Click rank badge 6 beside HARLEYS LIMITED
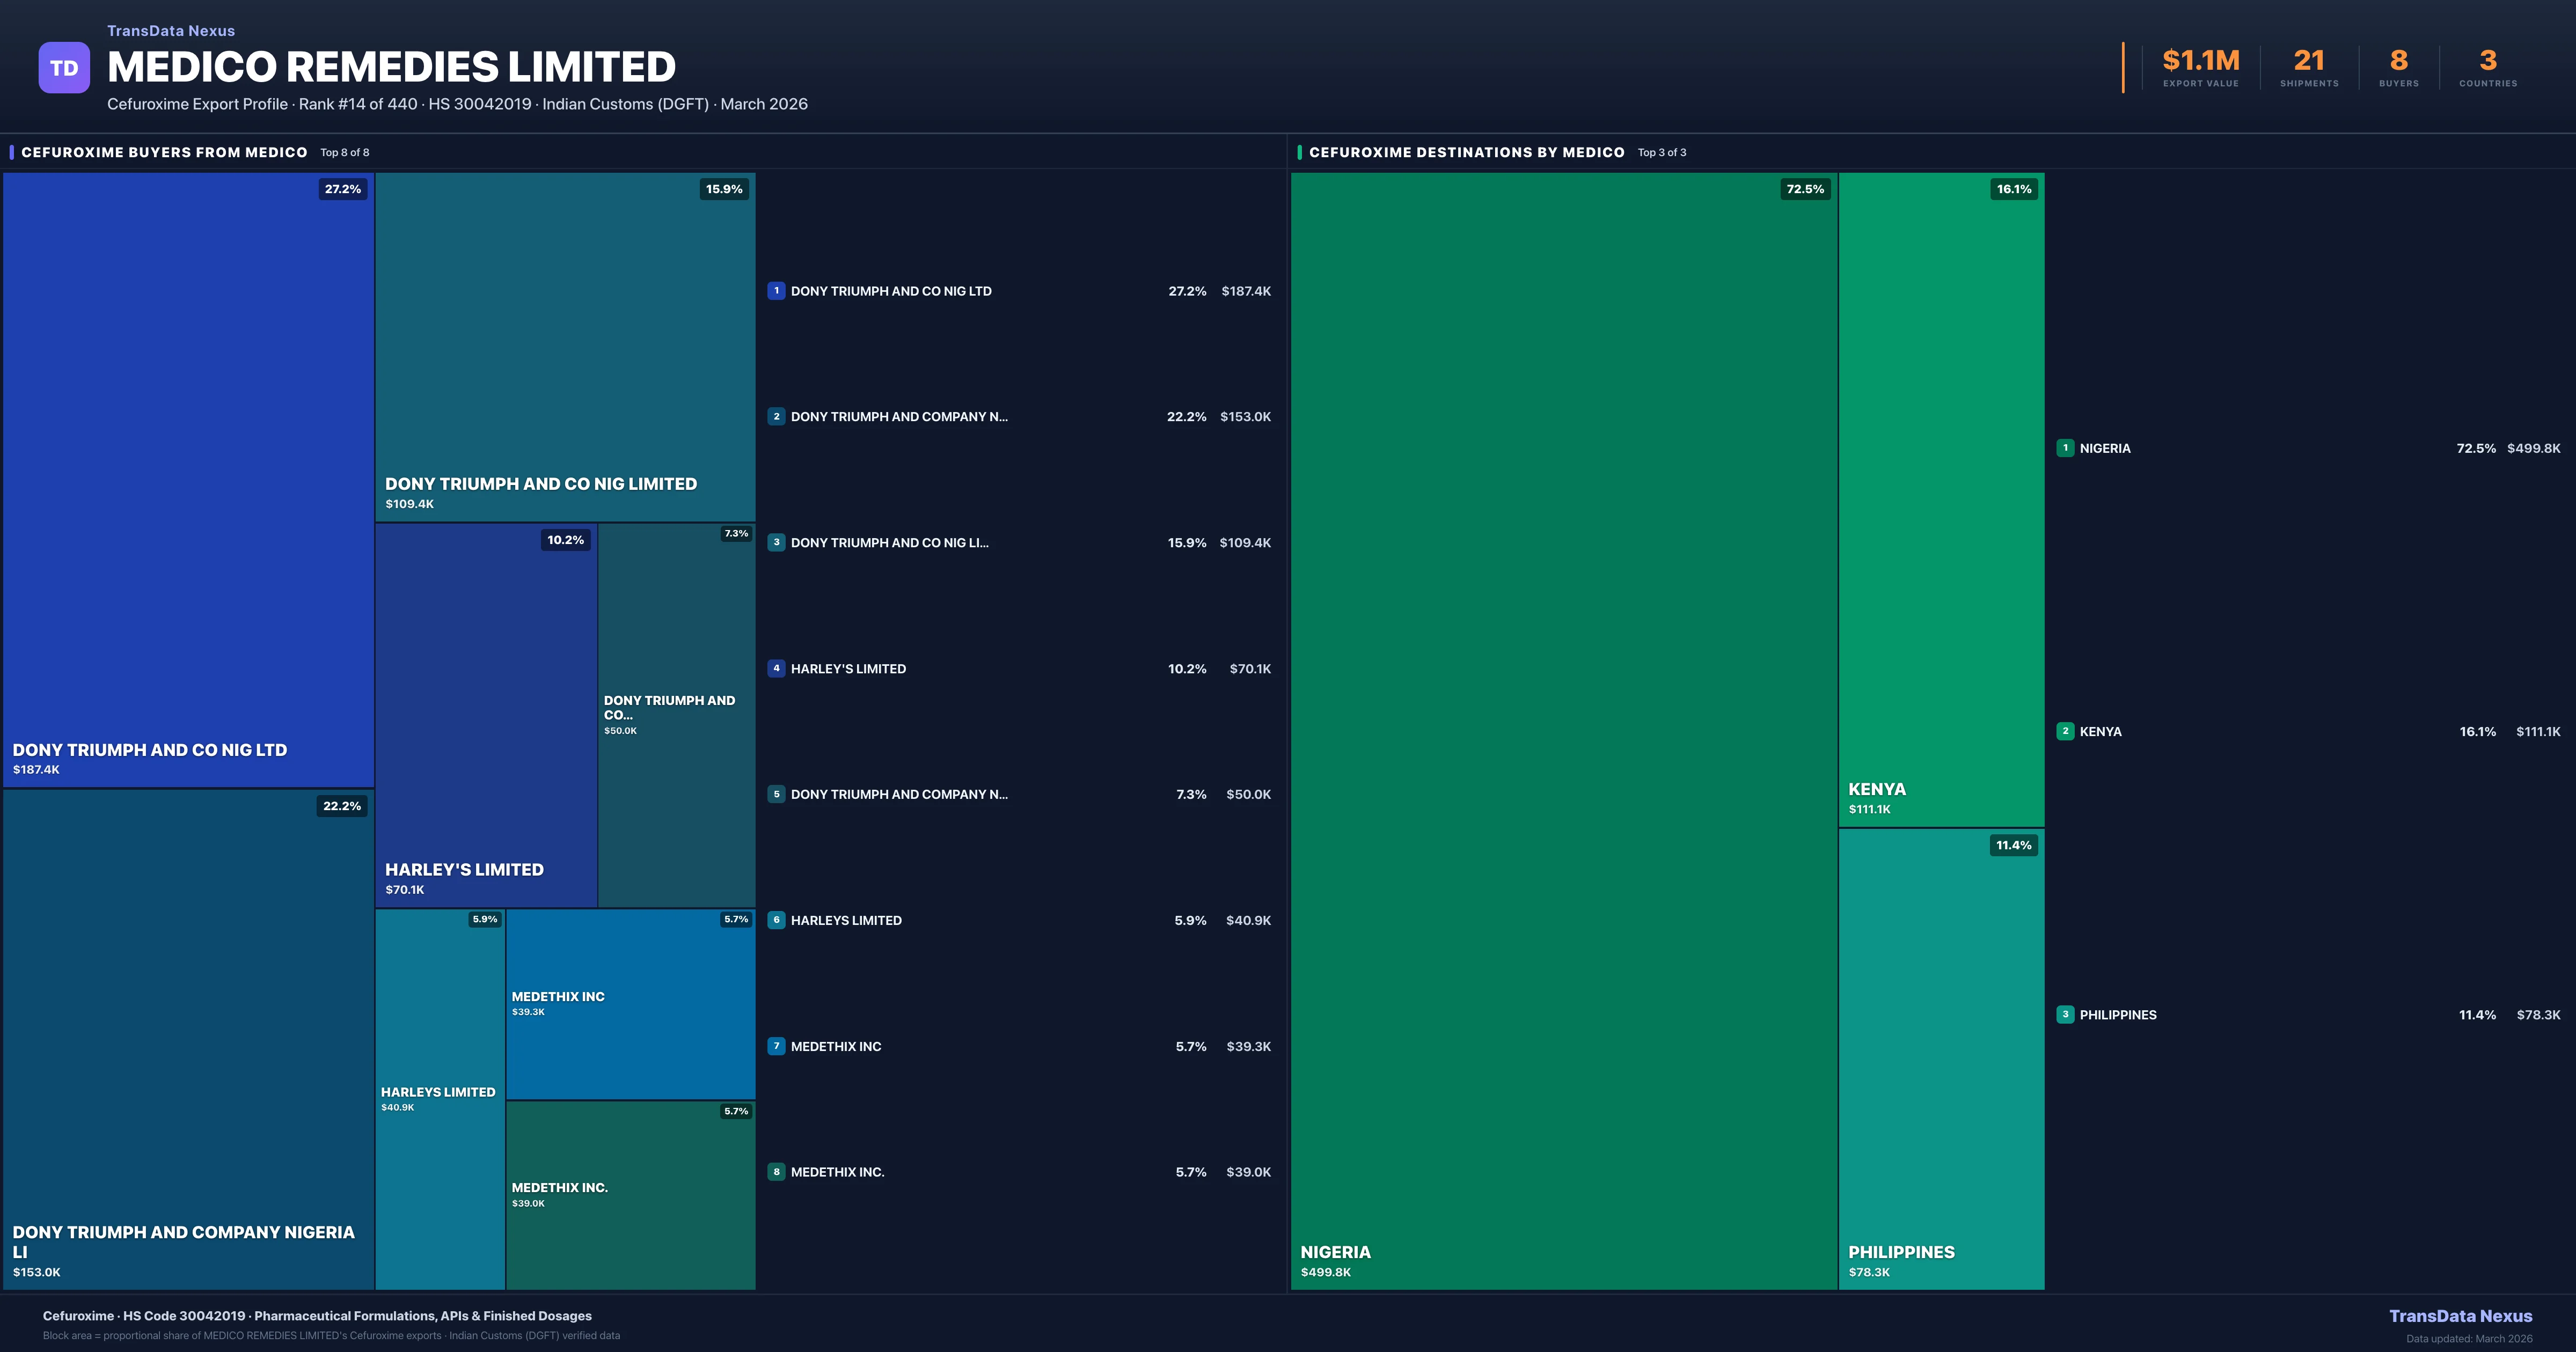2576x1352 pixels. click(x=776, y=920)
